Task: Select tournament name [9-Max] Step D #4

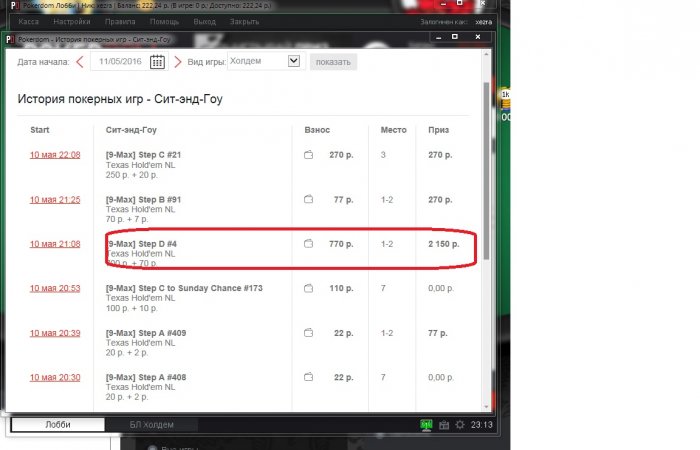Action: 142,244
